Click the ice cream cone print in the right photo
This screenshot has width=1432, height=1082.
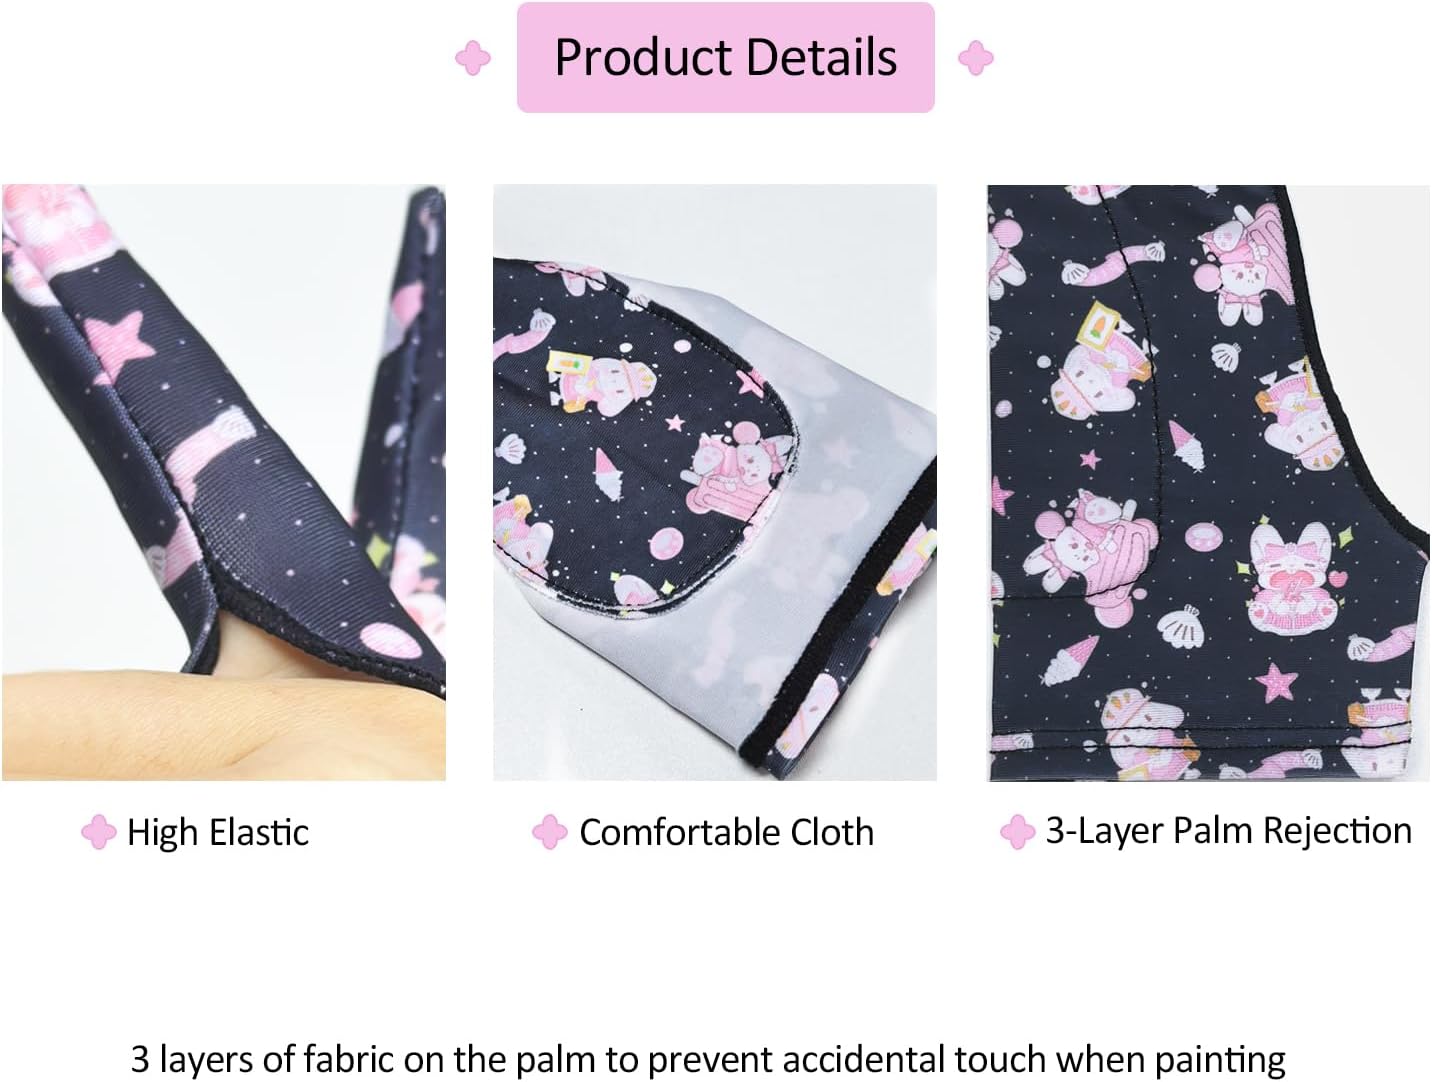point(1064,662)
